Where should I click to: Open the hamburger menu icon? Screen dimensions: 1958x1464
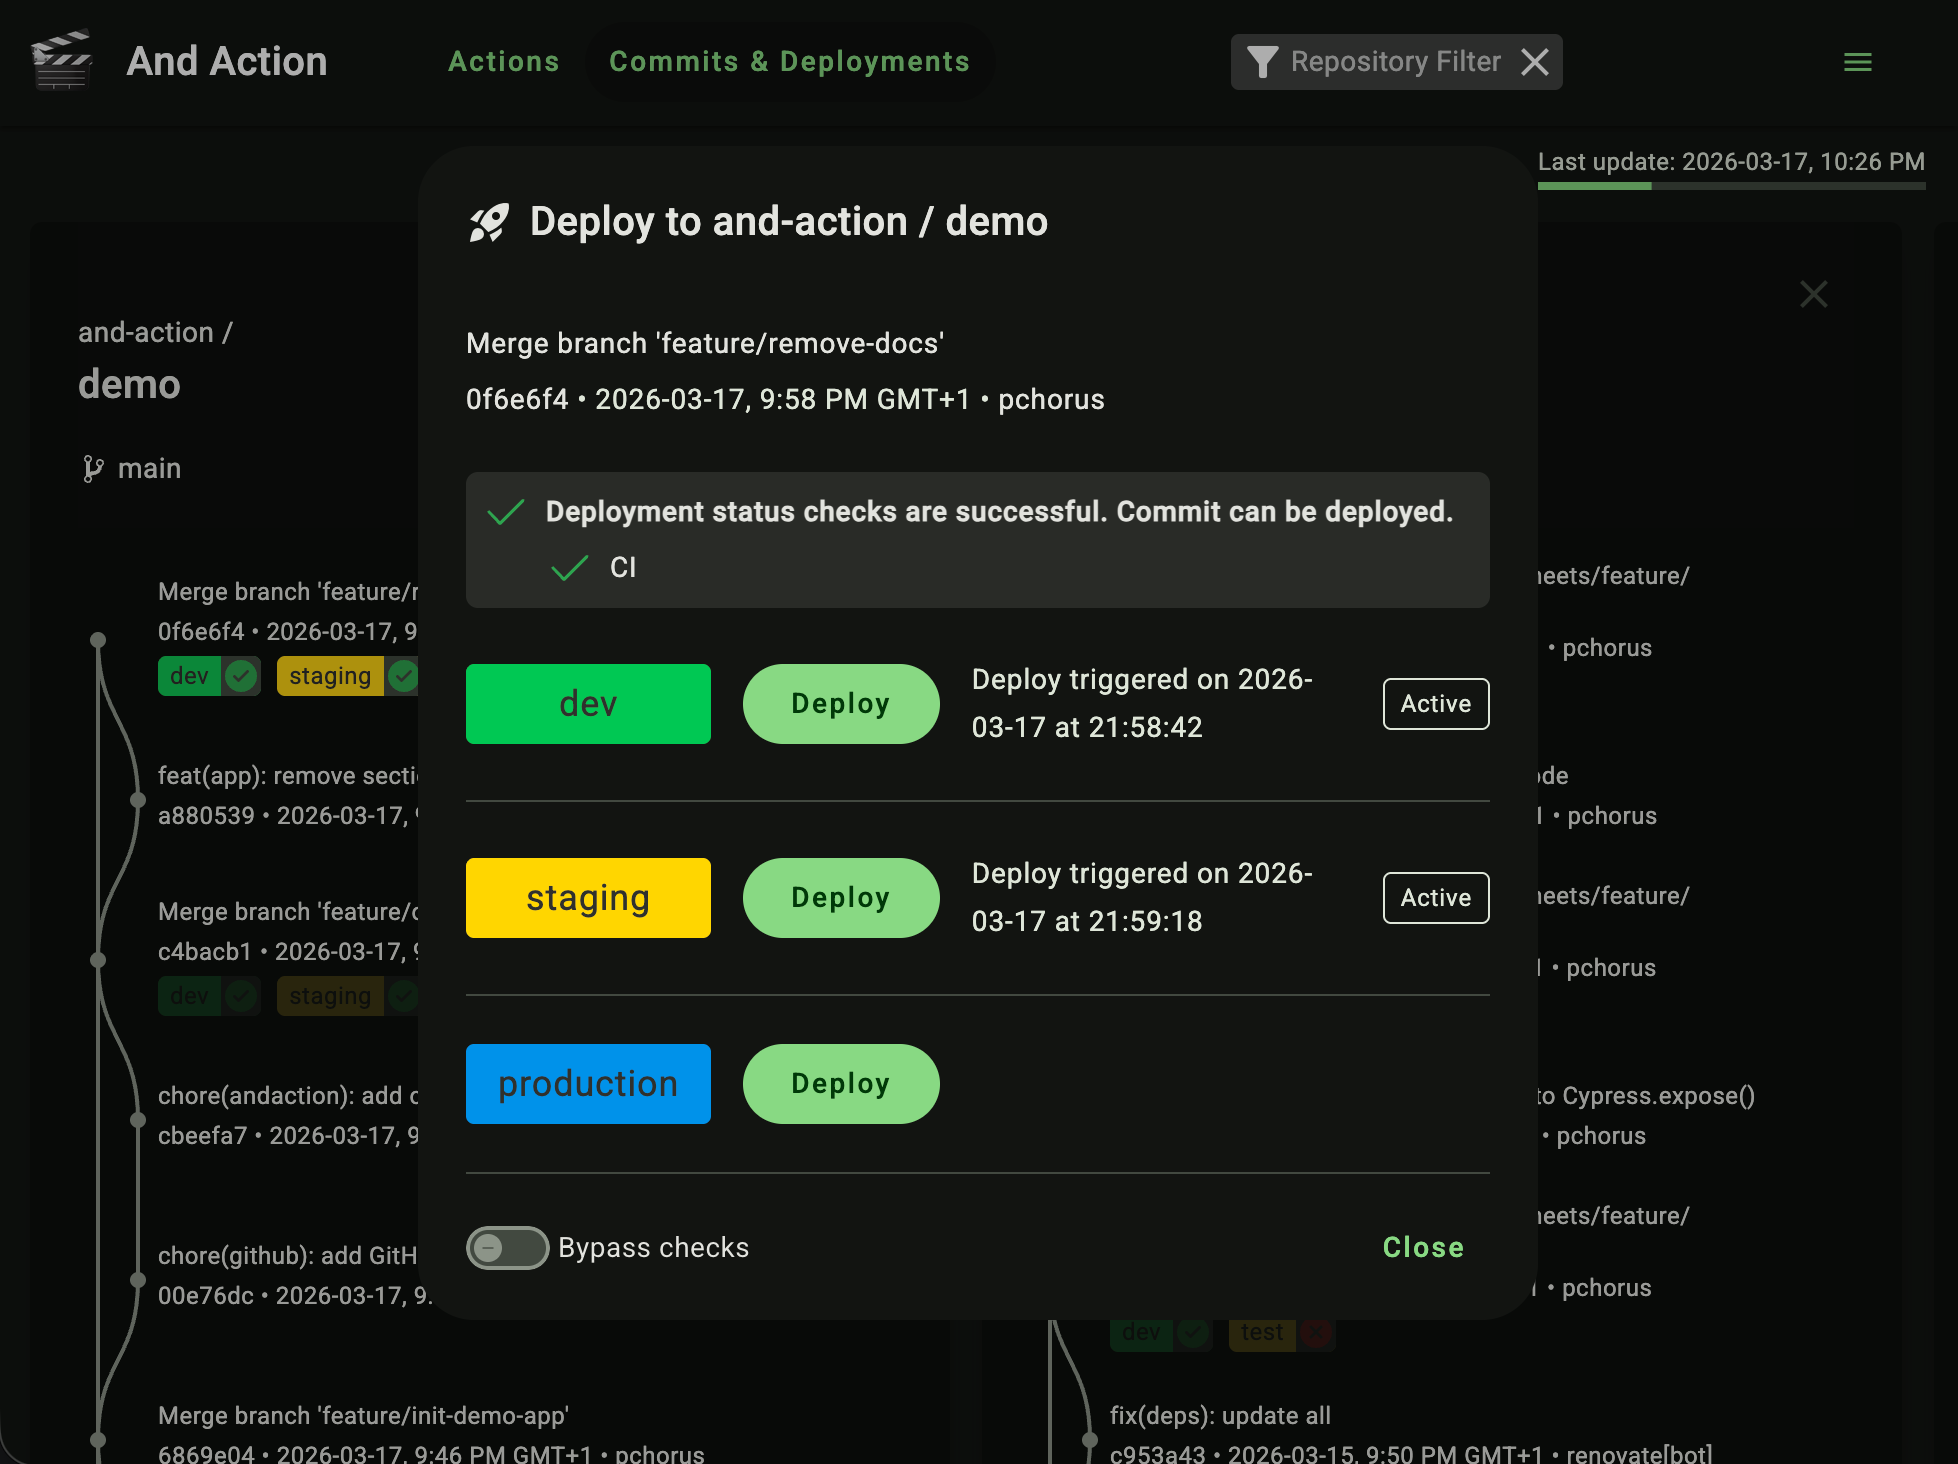[1857, 62]
